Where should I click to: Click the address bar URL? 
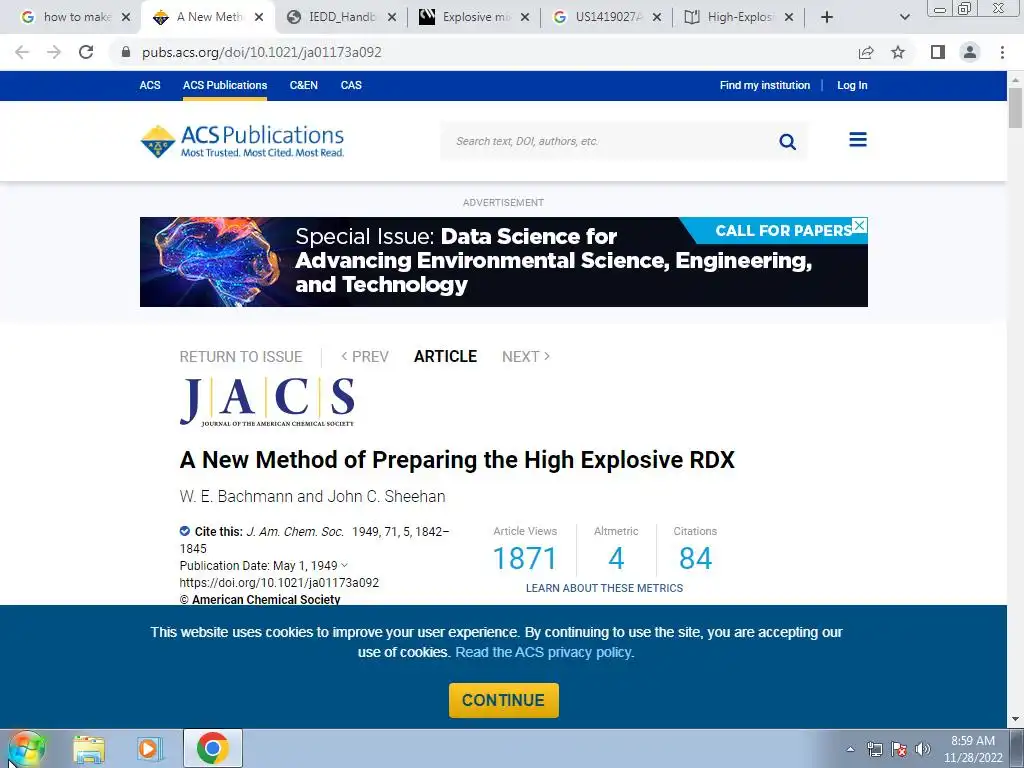tap(261, 52)
